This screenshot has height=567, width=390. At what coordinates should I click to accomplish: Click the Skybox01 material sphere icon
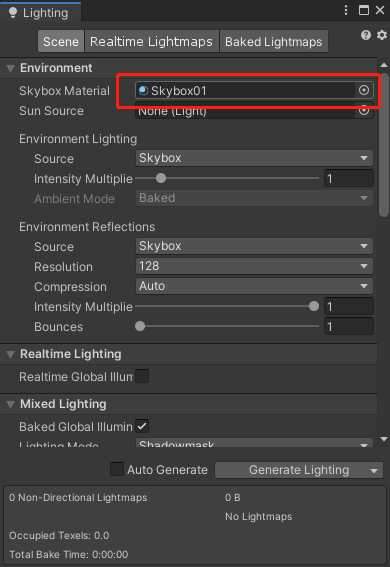point(143,90)
